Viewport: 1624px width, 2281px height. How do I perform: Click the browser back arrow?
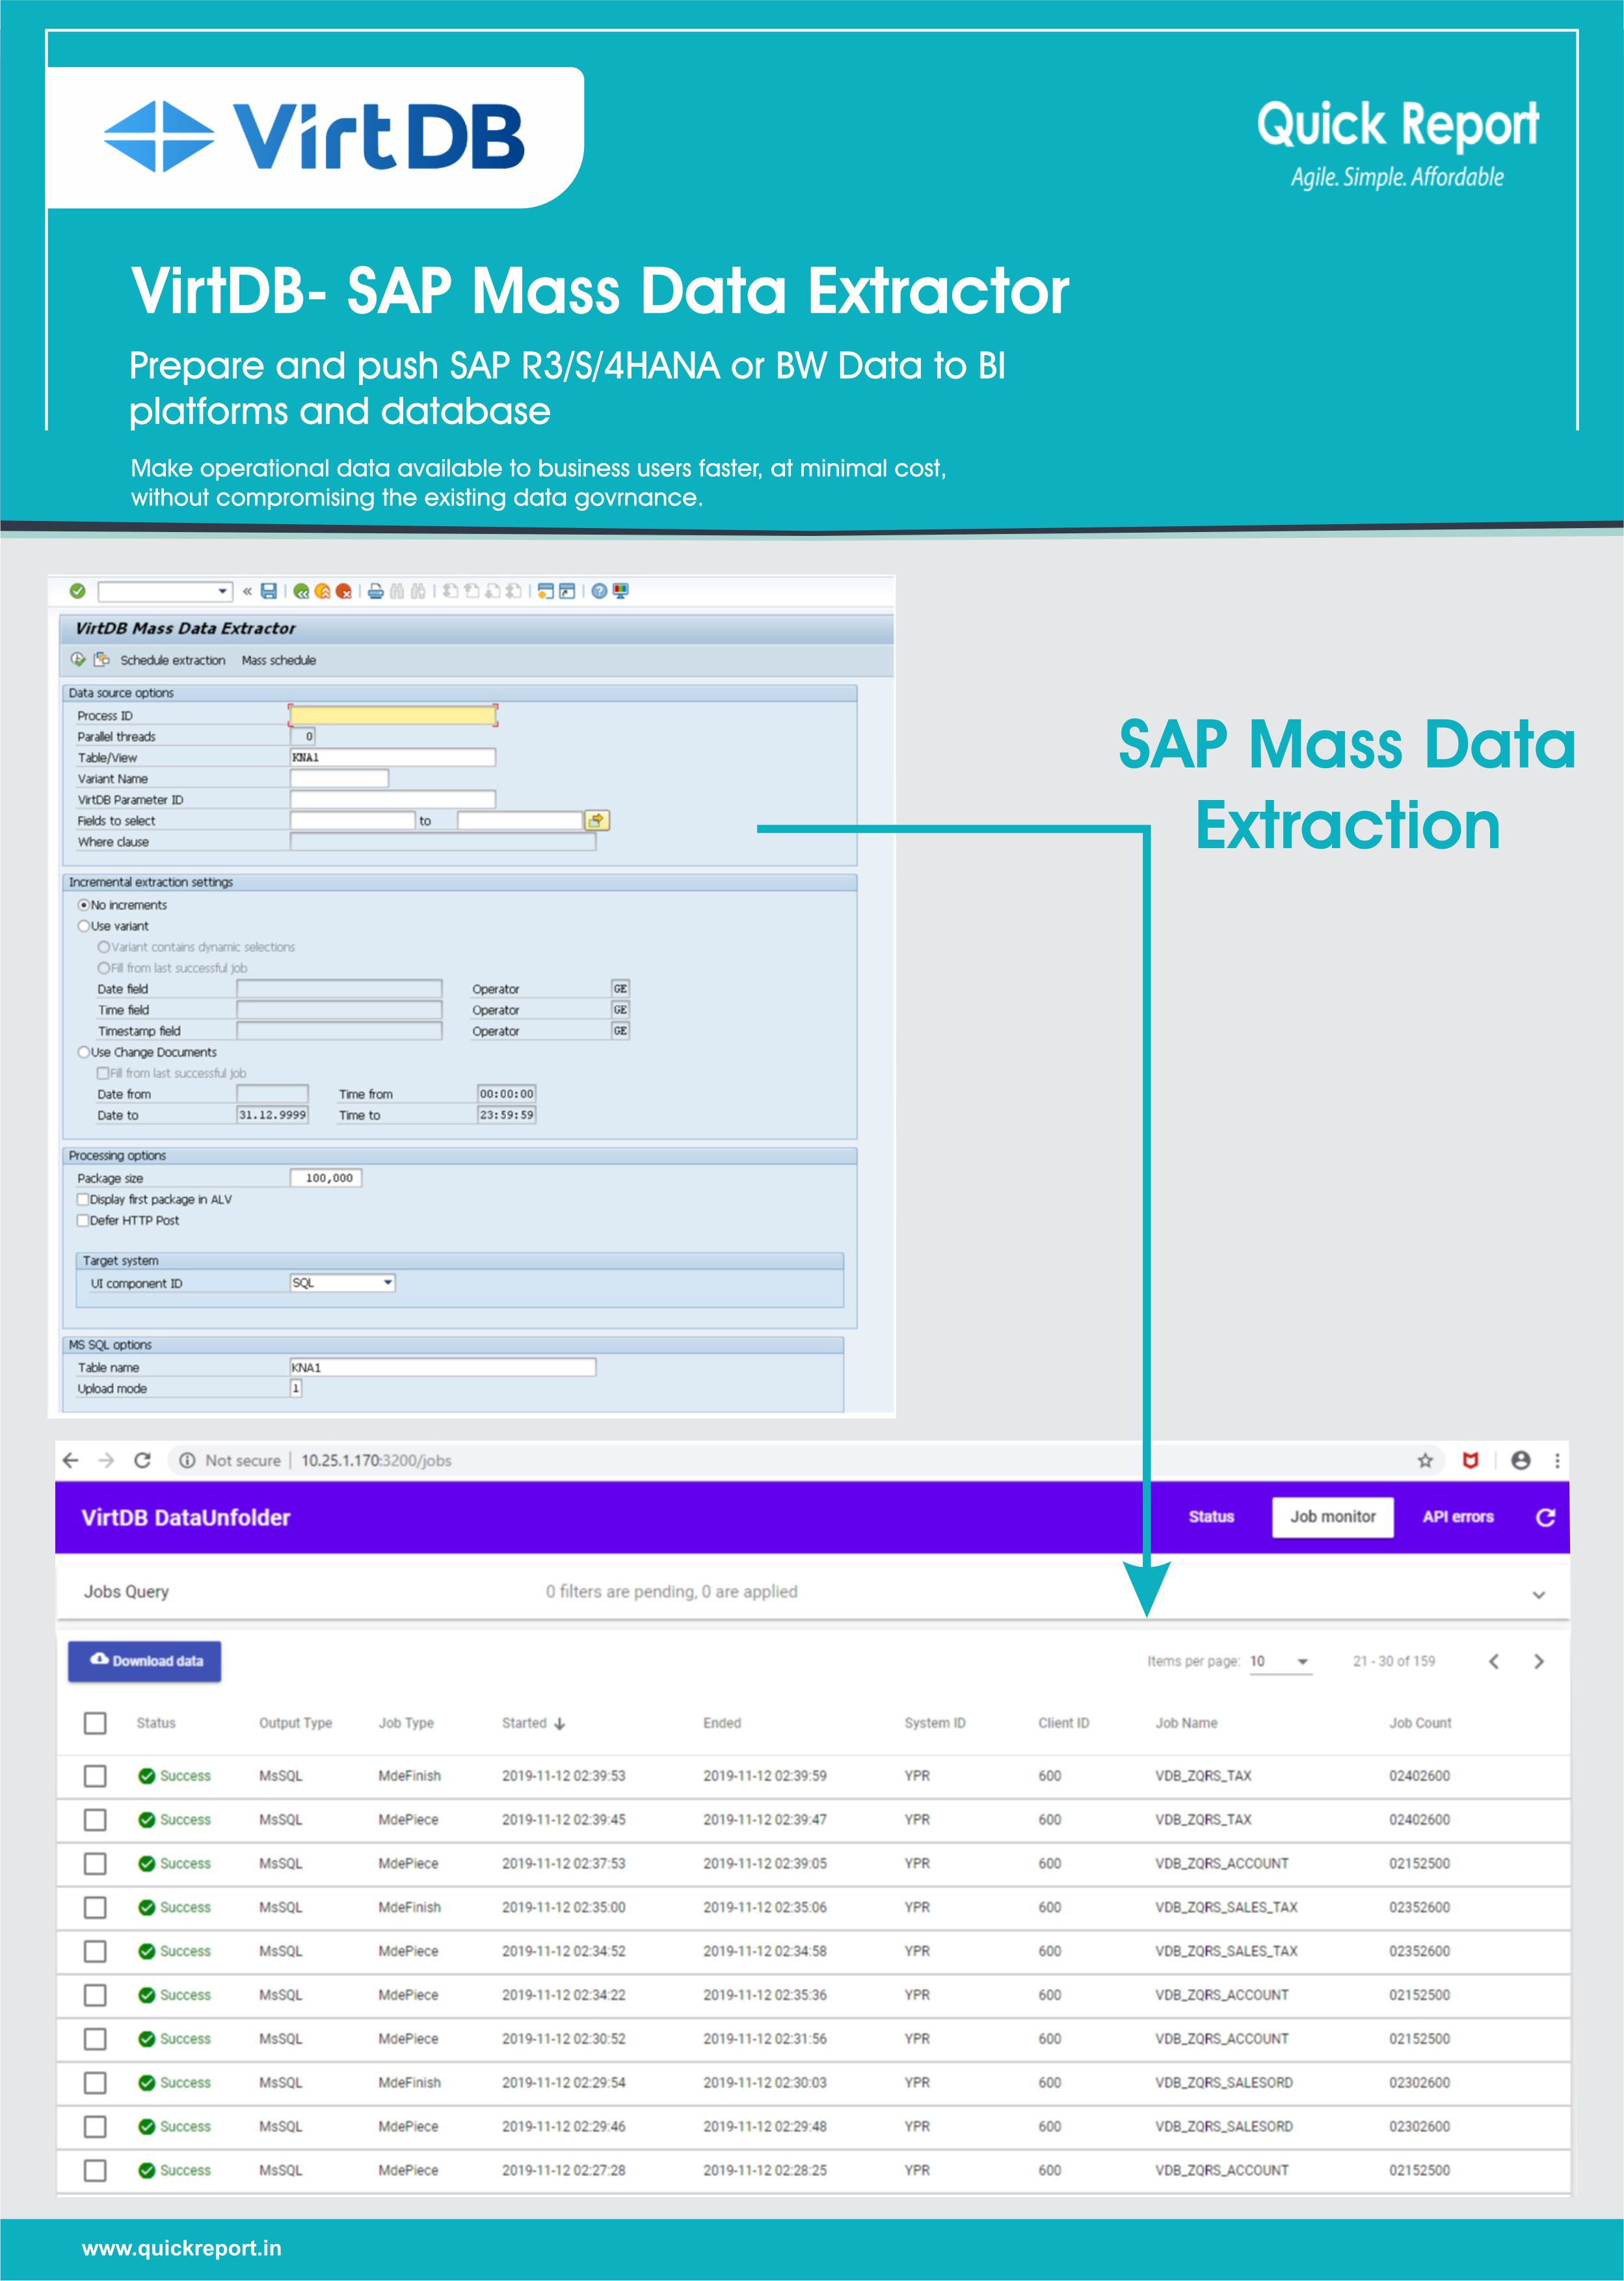point(70,1460)
